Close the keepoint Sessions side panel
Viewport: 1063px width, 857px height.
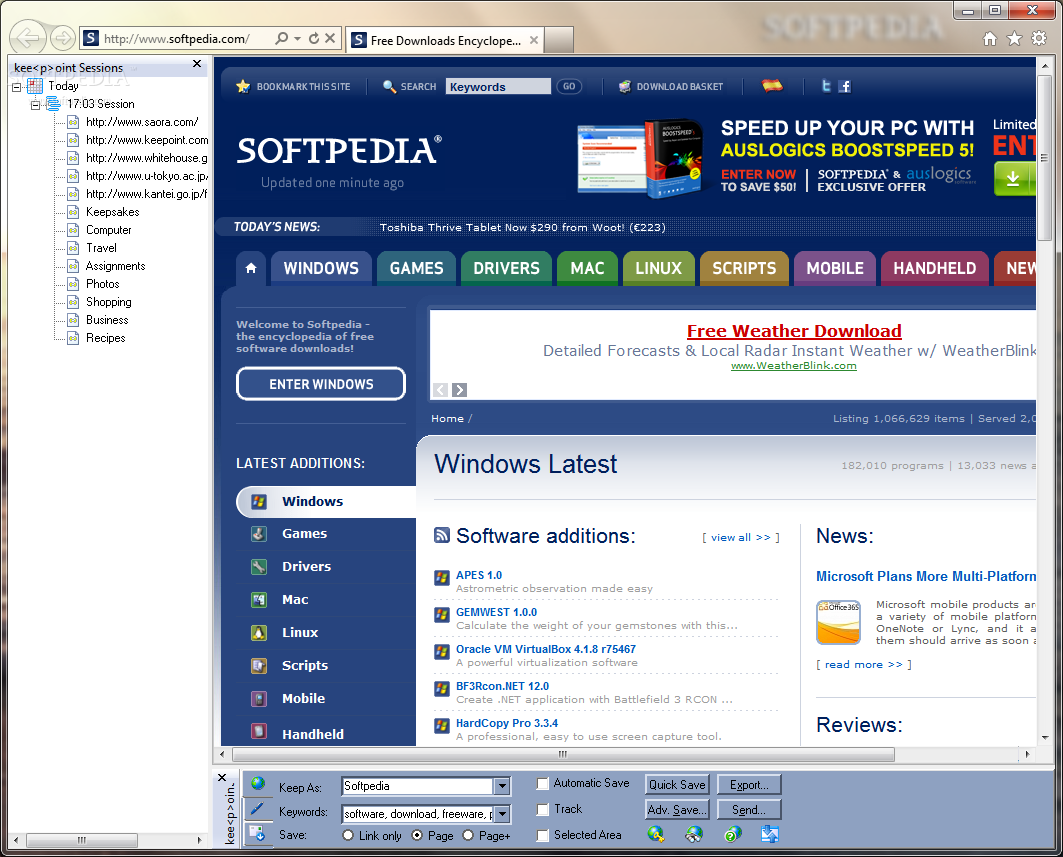(x=197, y=64)
